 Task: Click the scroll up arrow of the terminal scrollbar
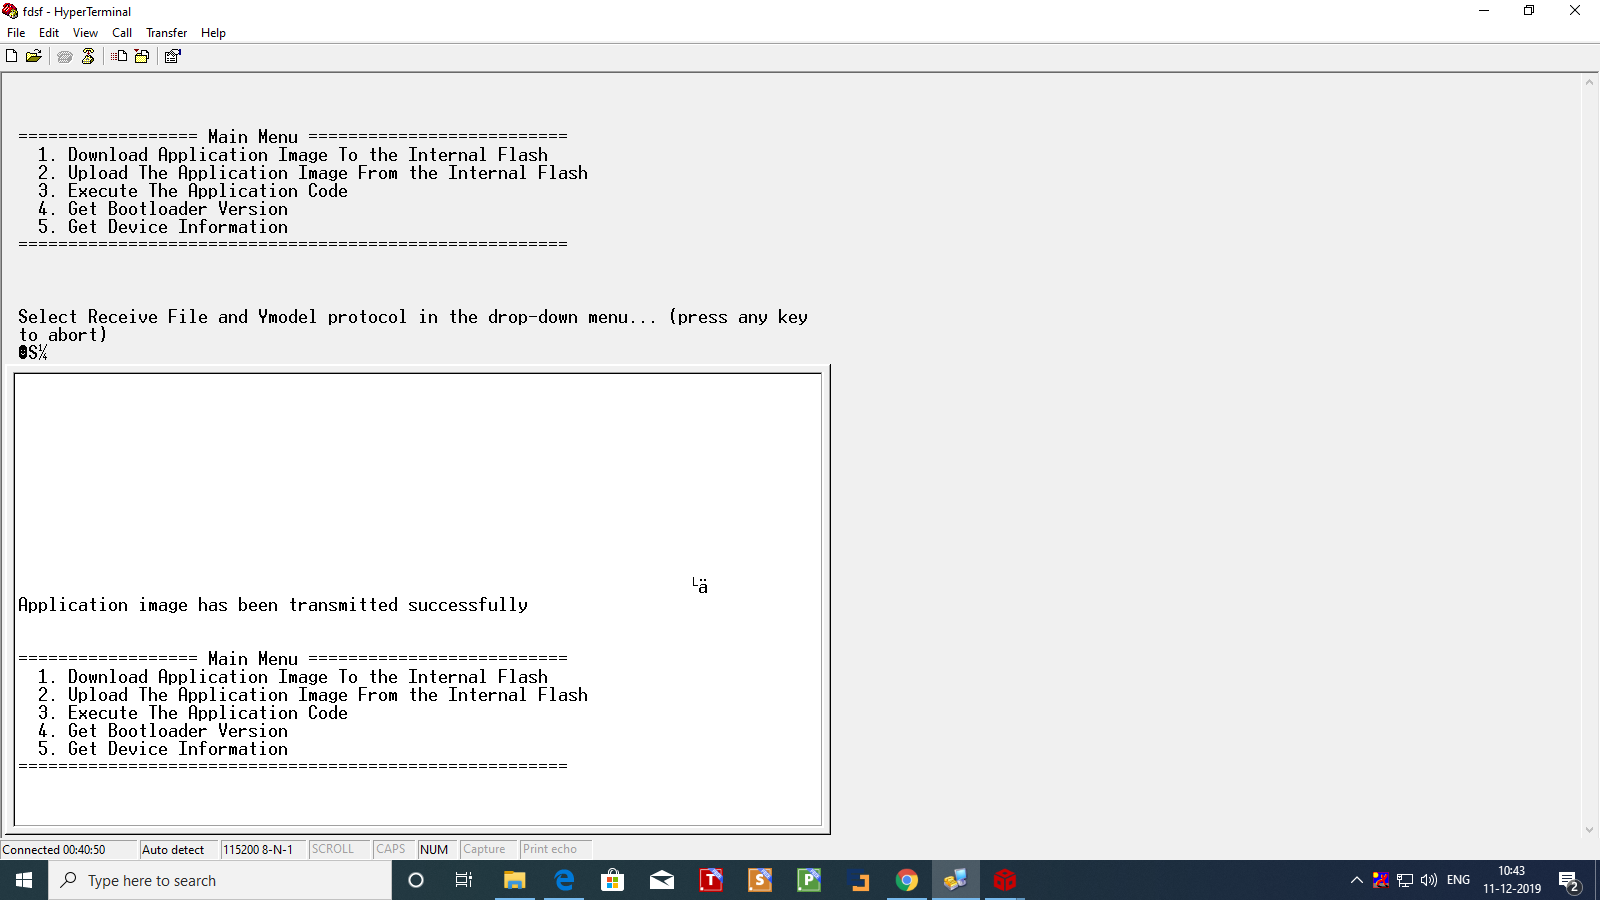(x=1589, y=82)
